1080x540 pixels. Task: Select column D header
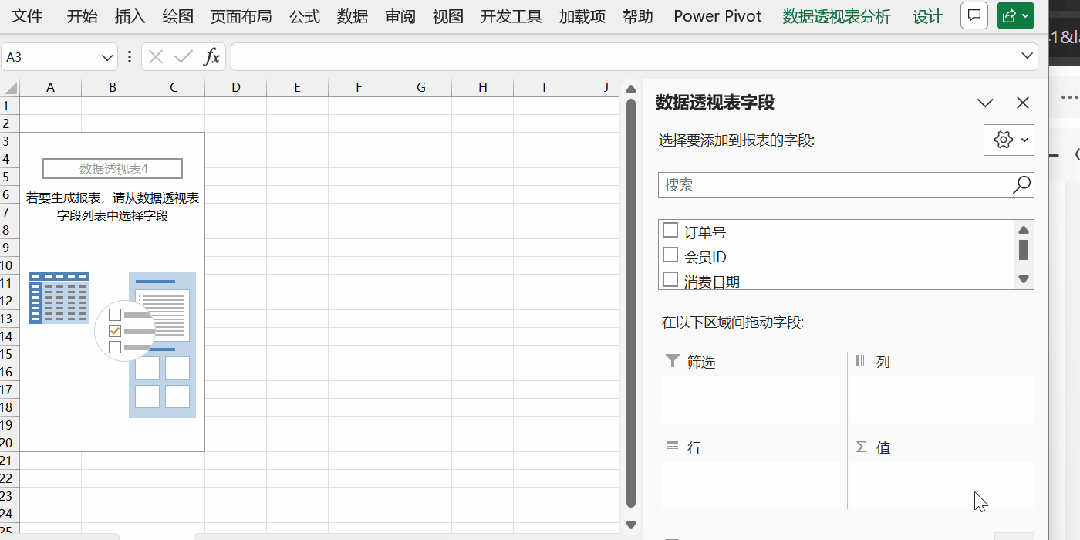pyautogui.click(x=236, y=87)
